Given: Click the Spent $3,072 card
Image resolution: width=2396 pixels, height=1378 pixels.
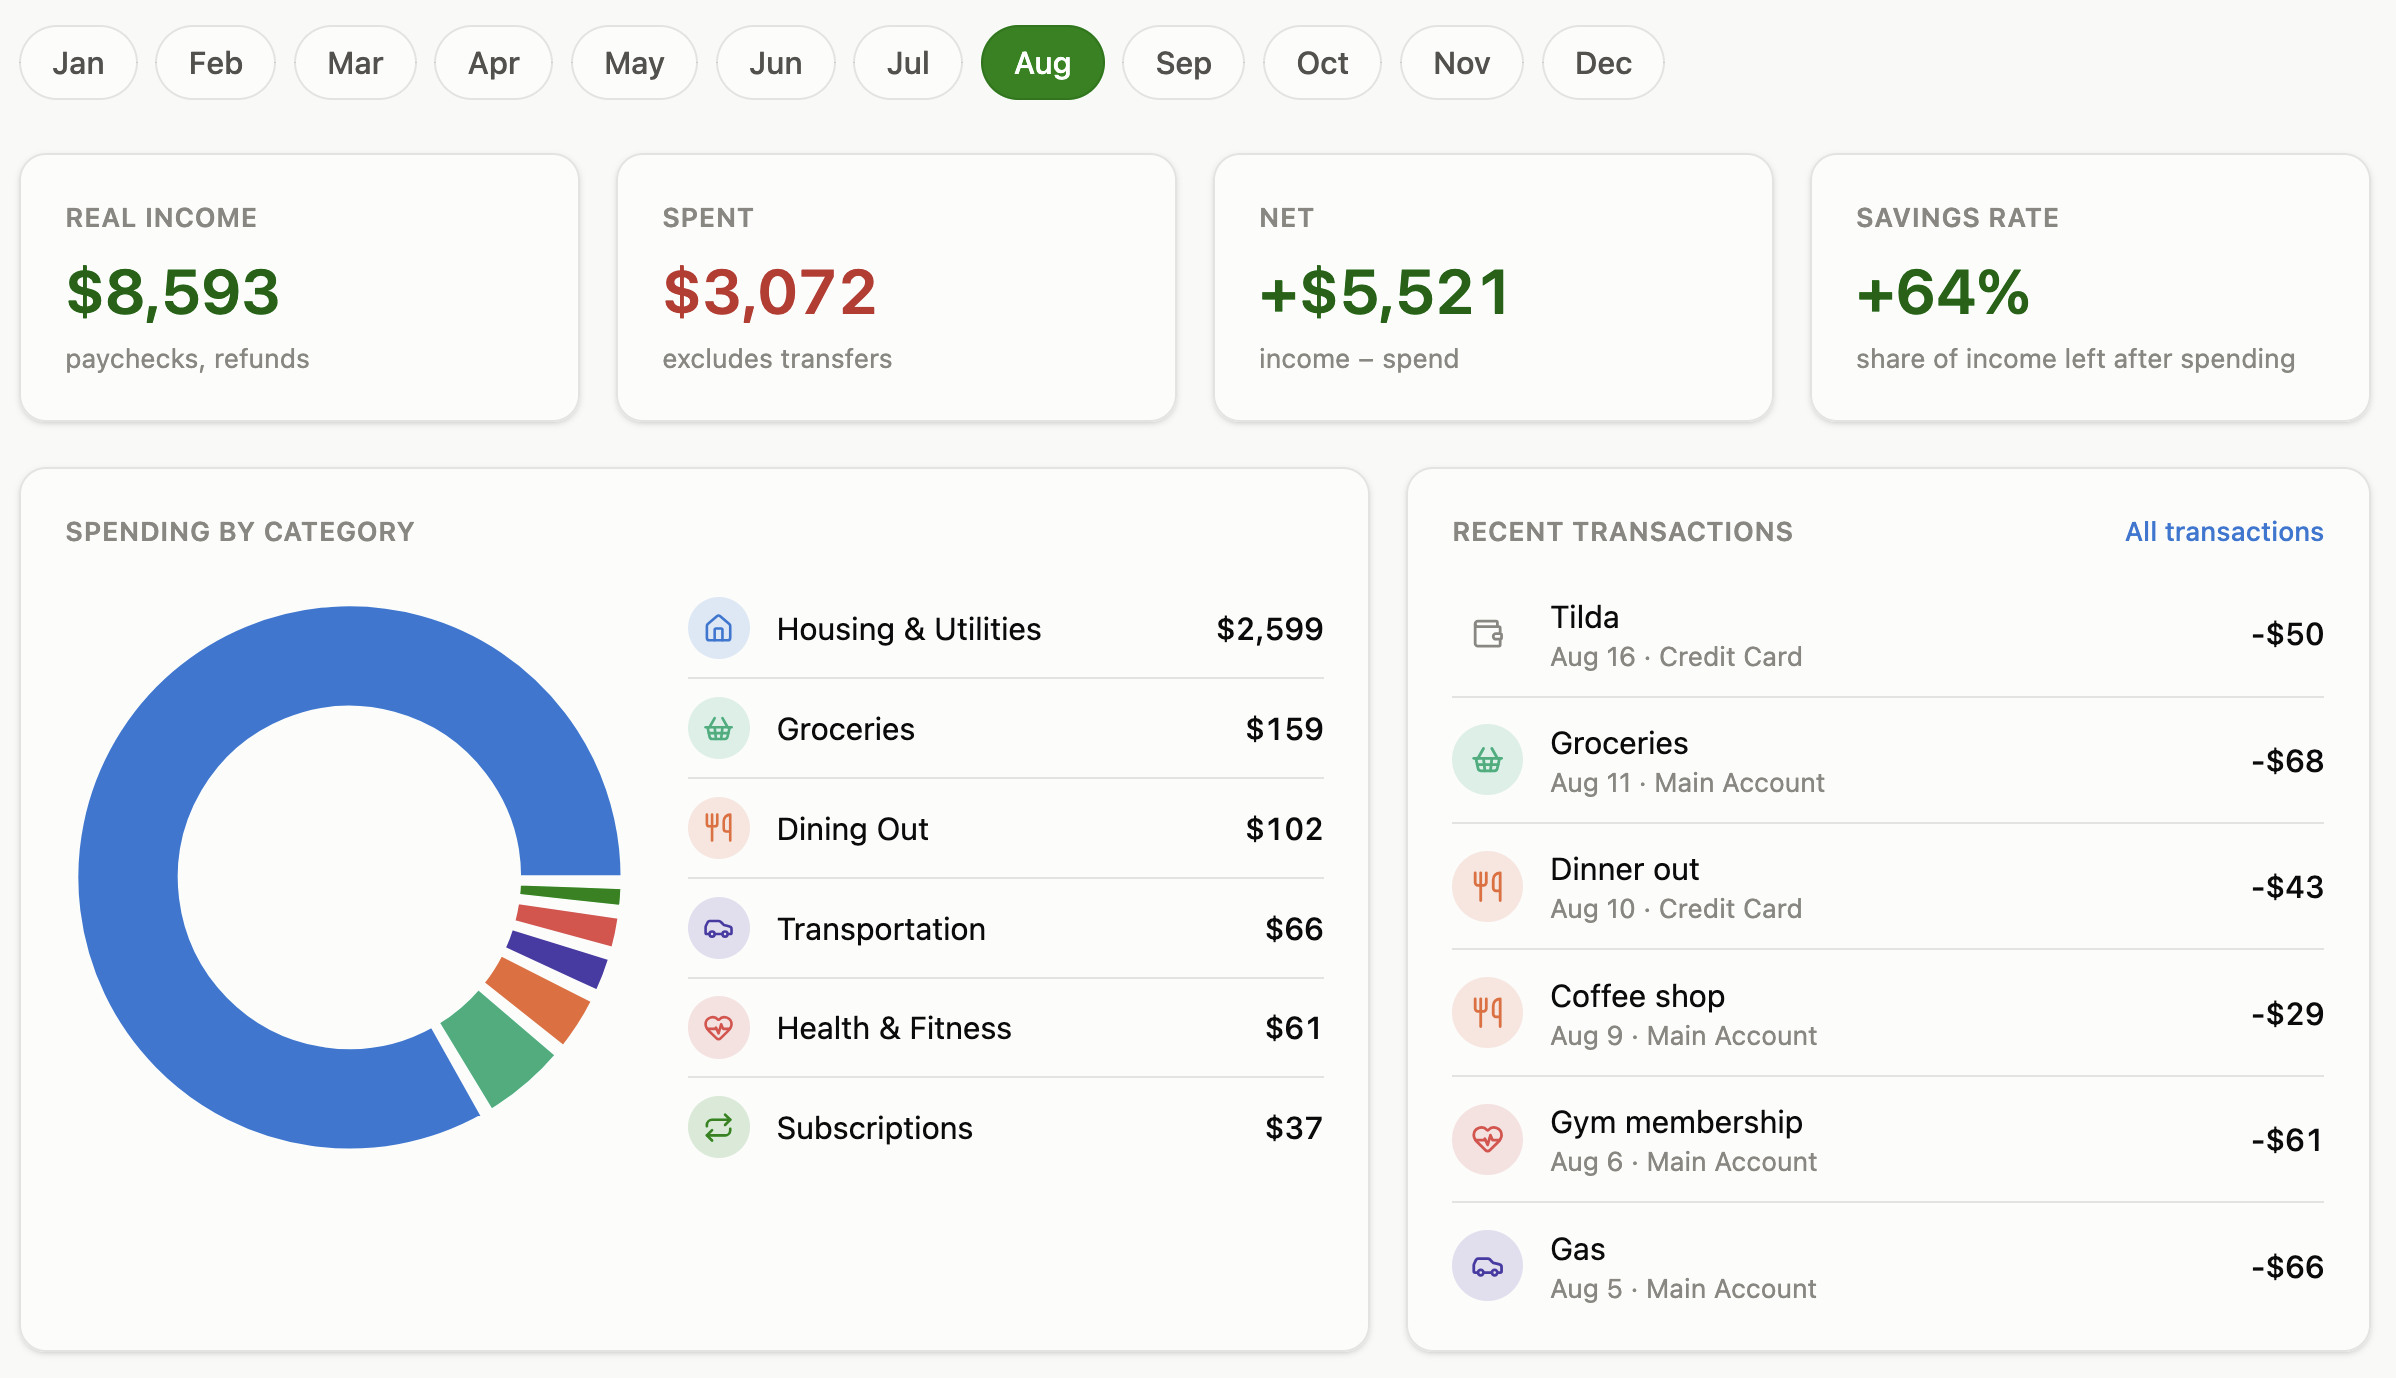Looking at the screenshot, I should tap(896, 288).
